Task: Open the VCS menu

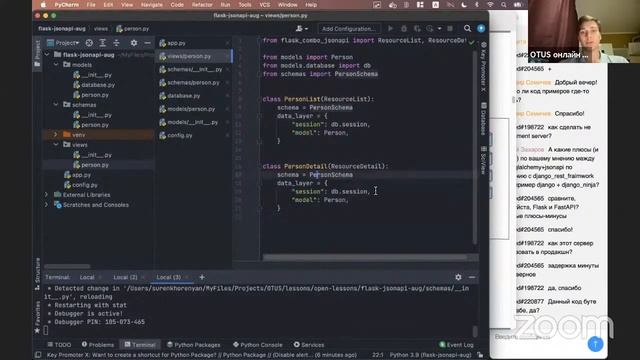Action: pyautogui.click(x=265, y=5)
